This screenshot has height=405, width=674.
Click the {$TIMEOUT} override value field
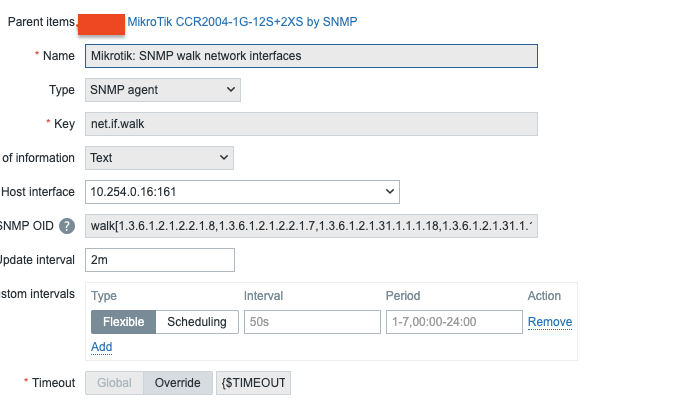[253, 383]
